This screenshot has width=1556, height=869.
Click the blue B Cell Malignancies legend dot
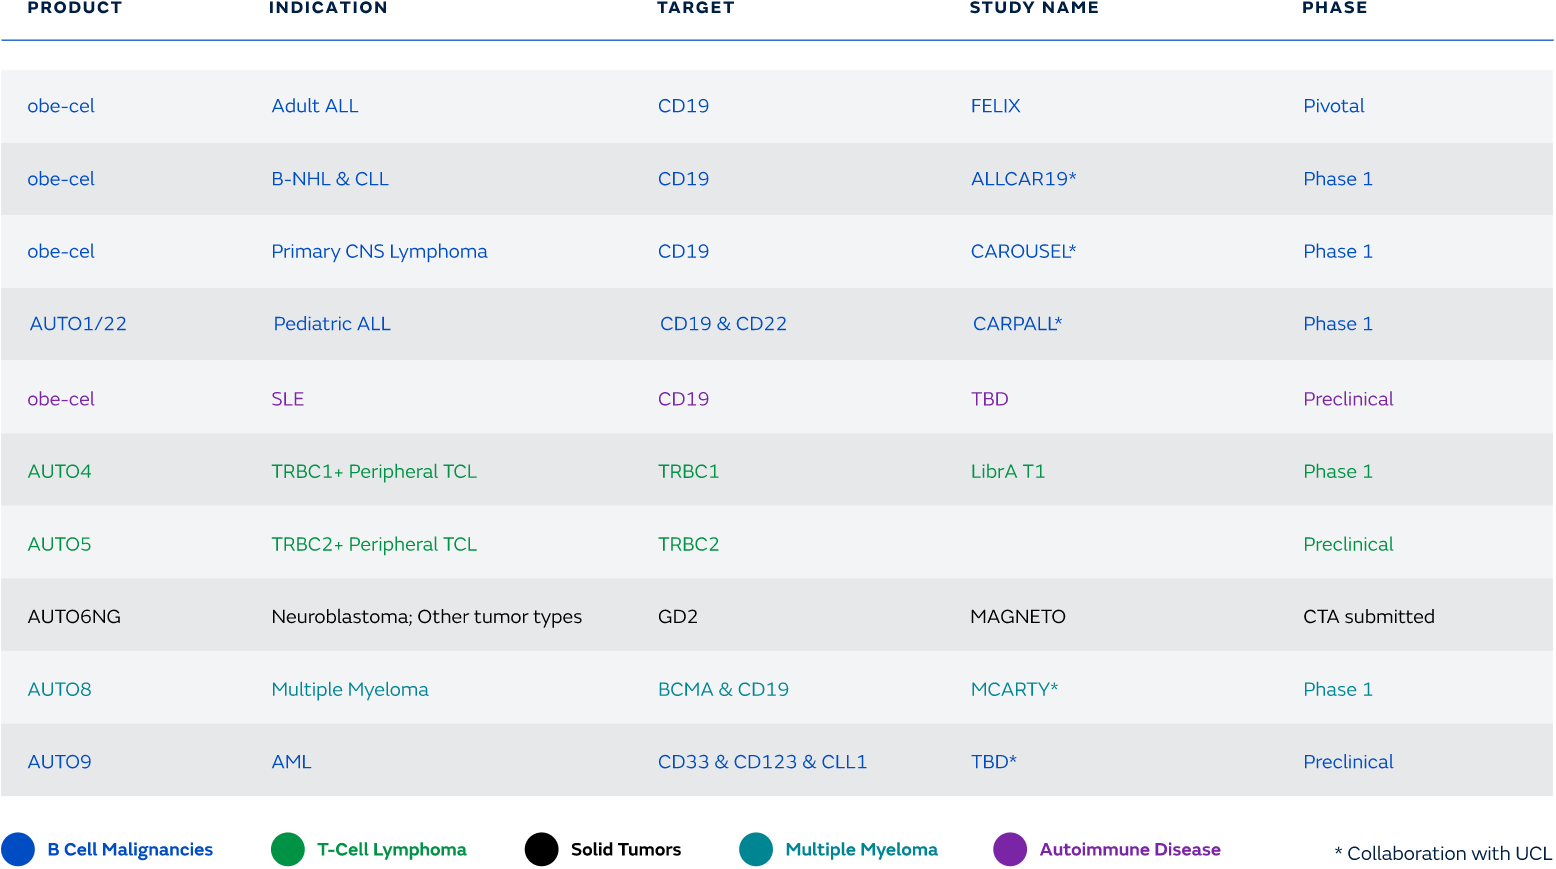click(x=18, y=849)
